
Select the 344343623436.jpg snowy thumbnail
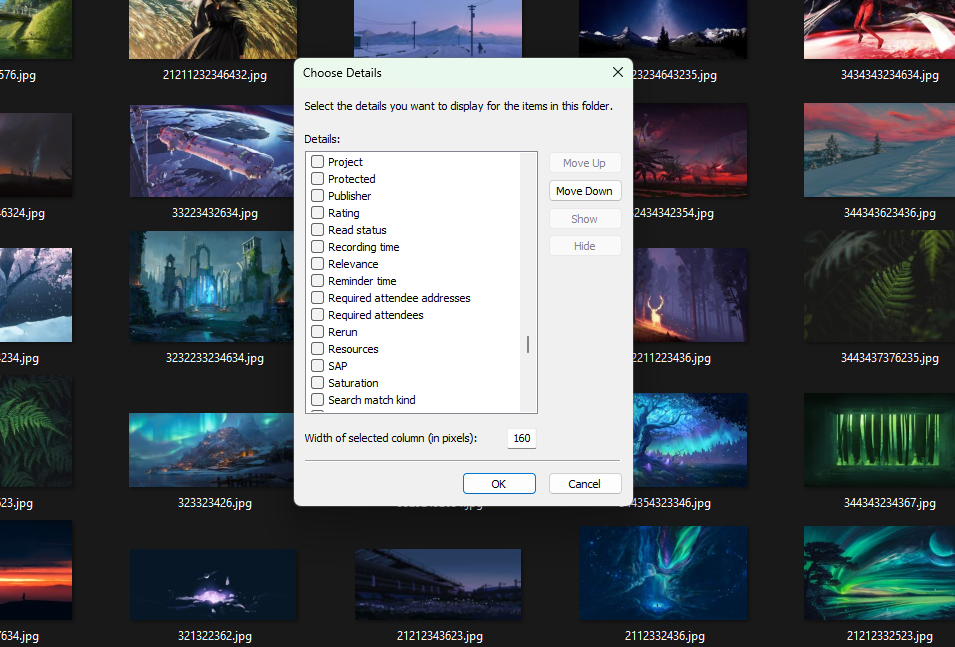pos(879,150)
